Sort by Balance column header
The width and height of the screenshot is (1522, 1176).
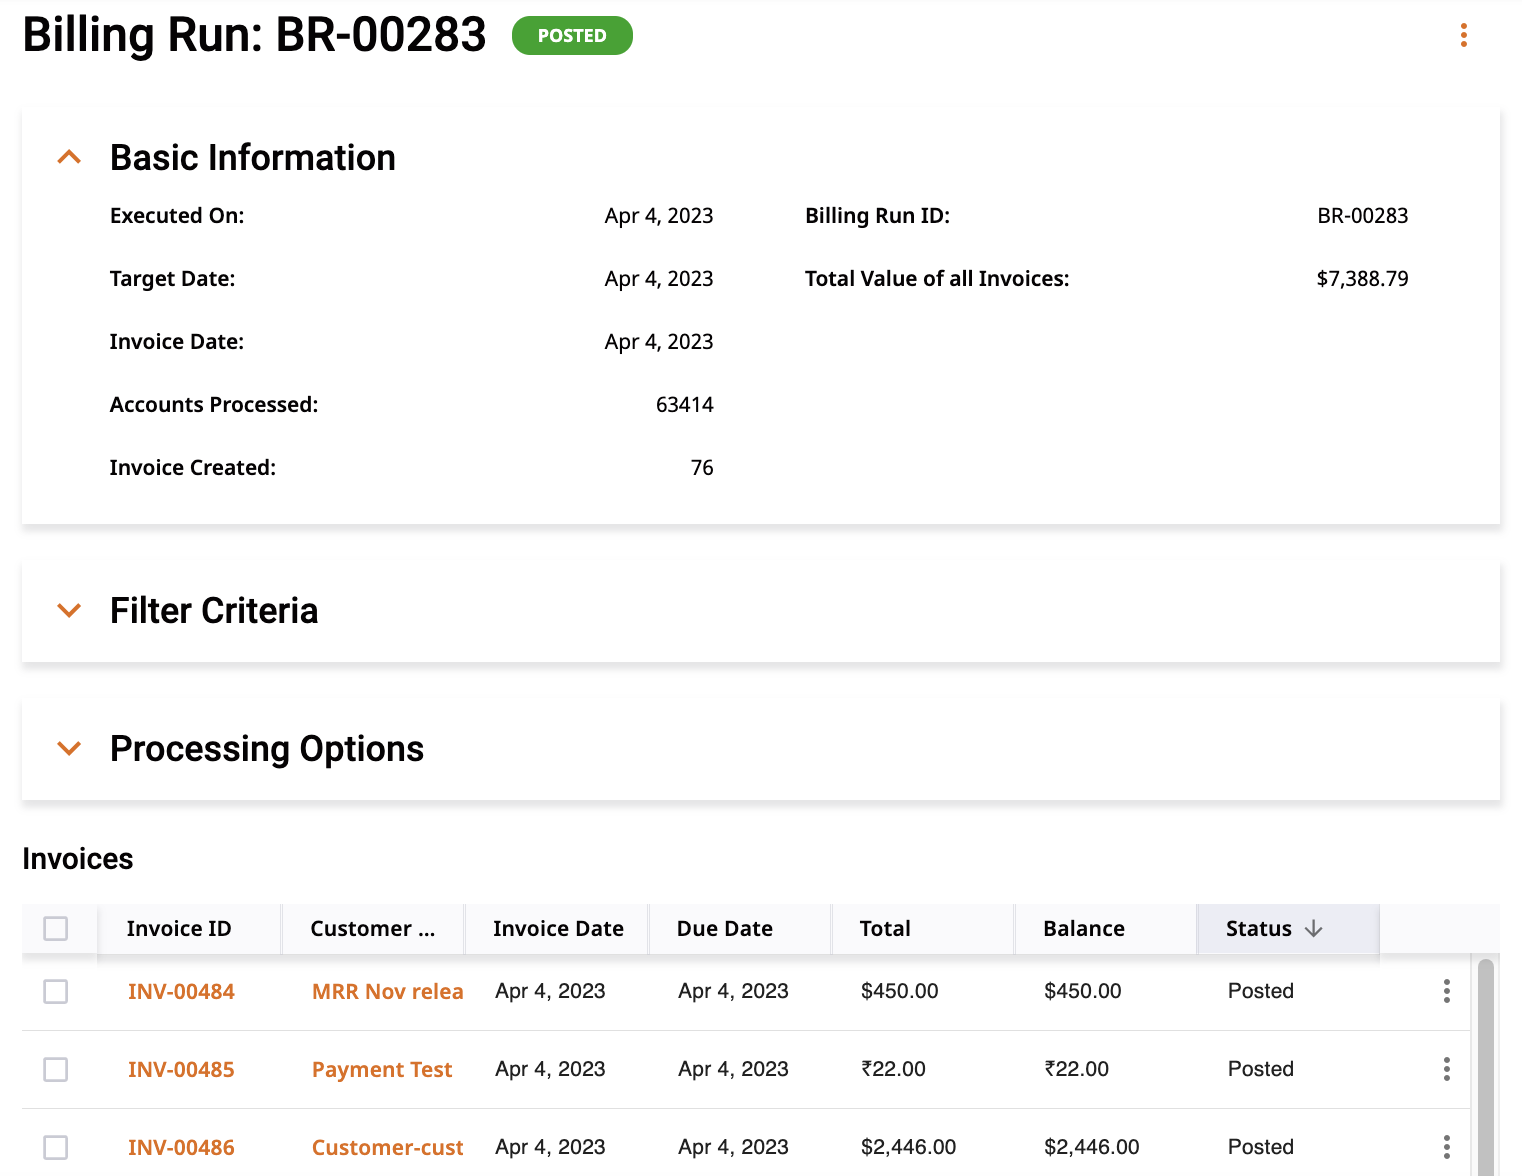[x=1106, y=929]
